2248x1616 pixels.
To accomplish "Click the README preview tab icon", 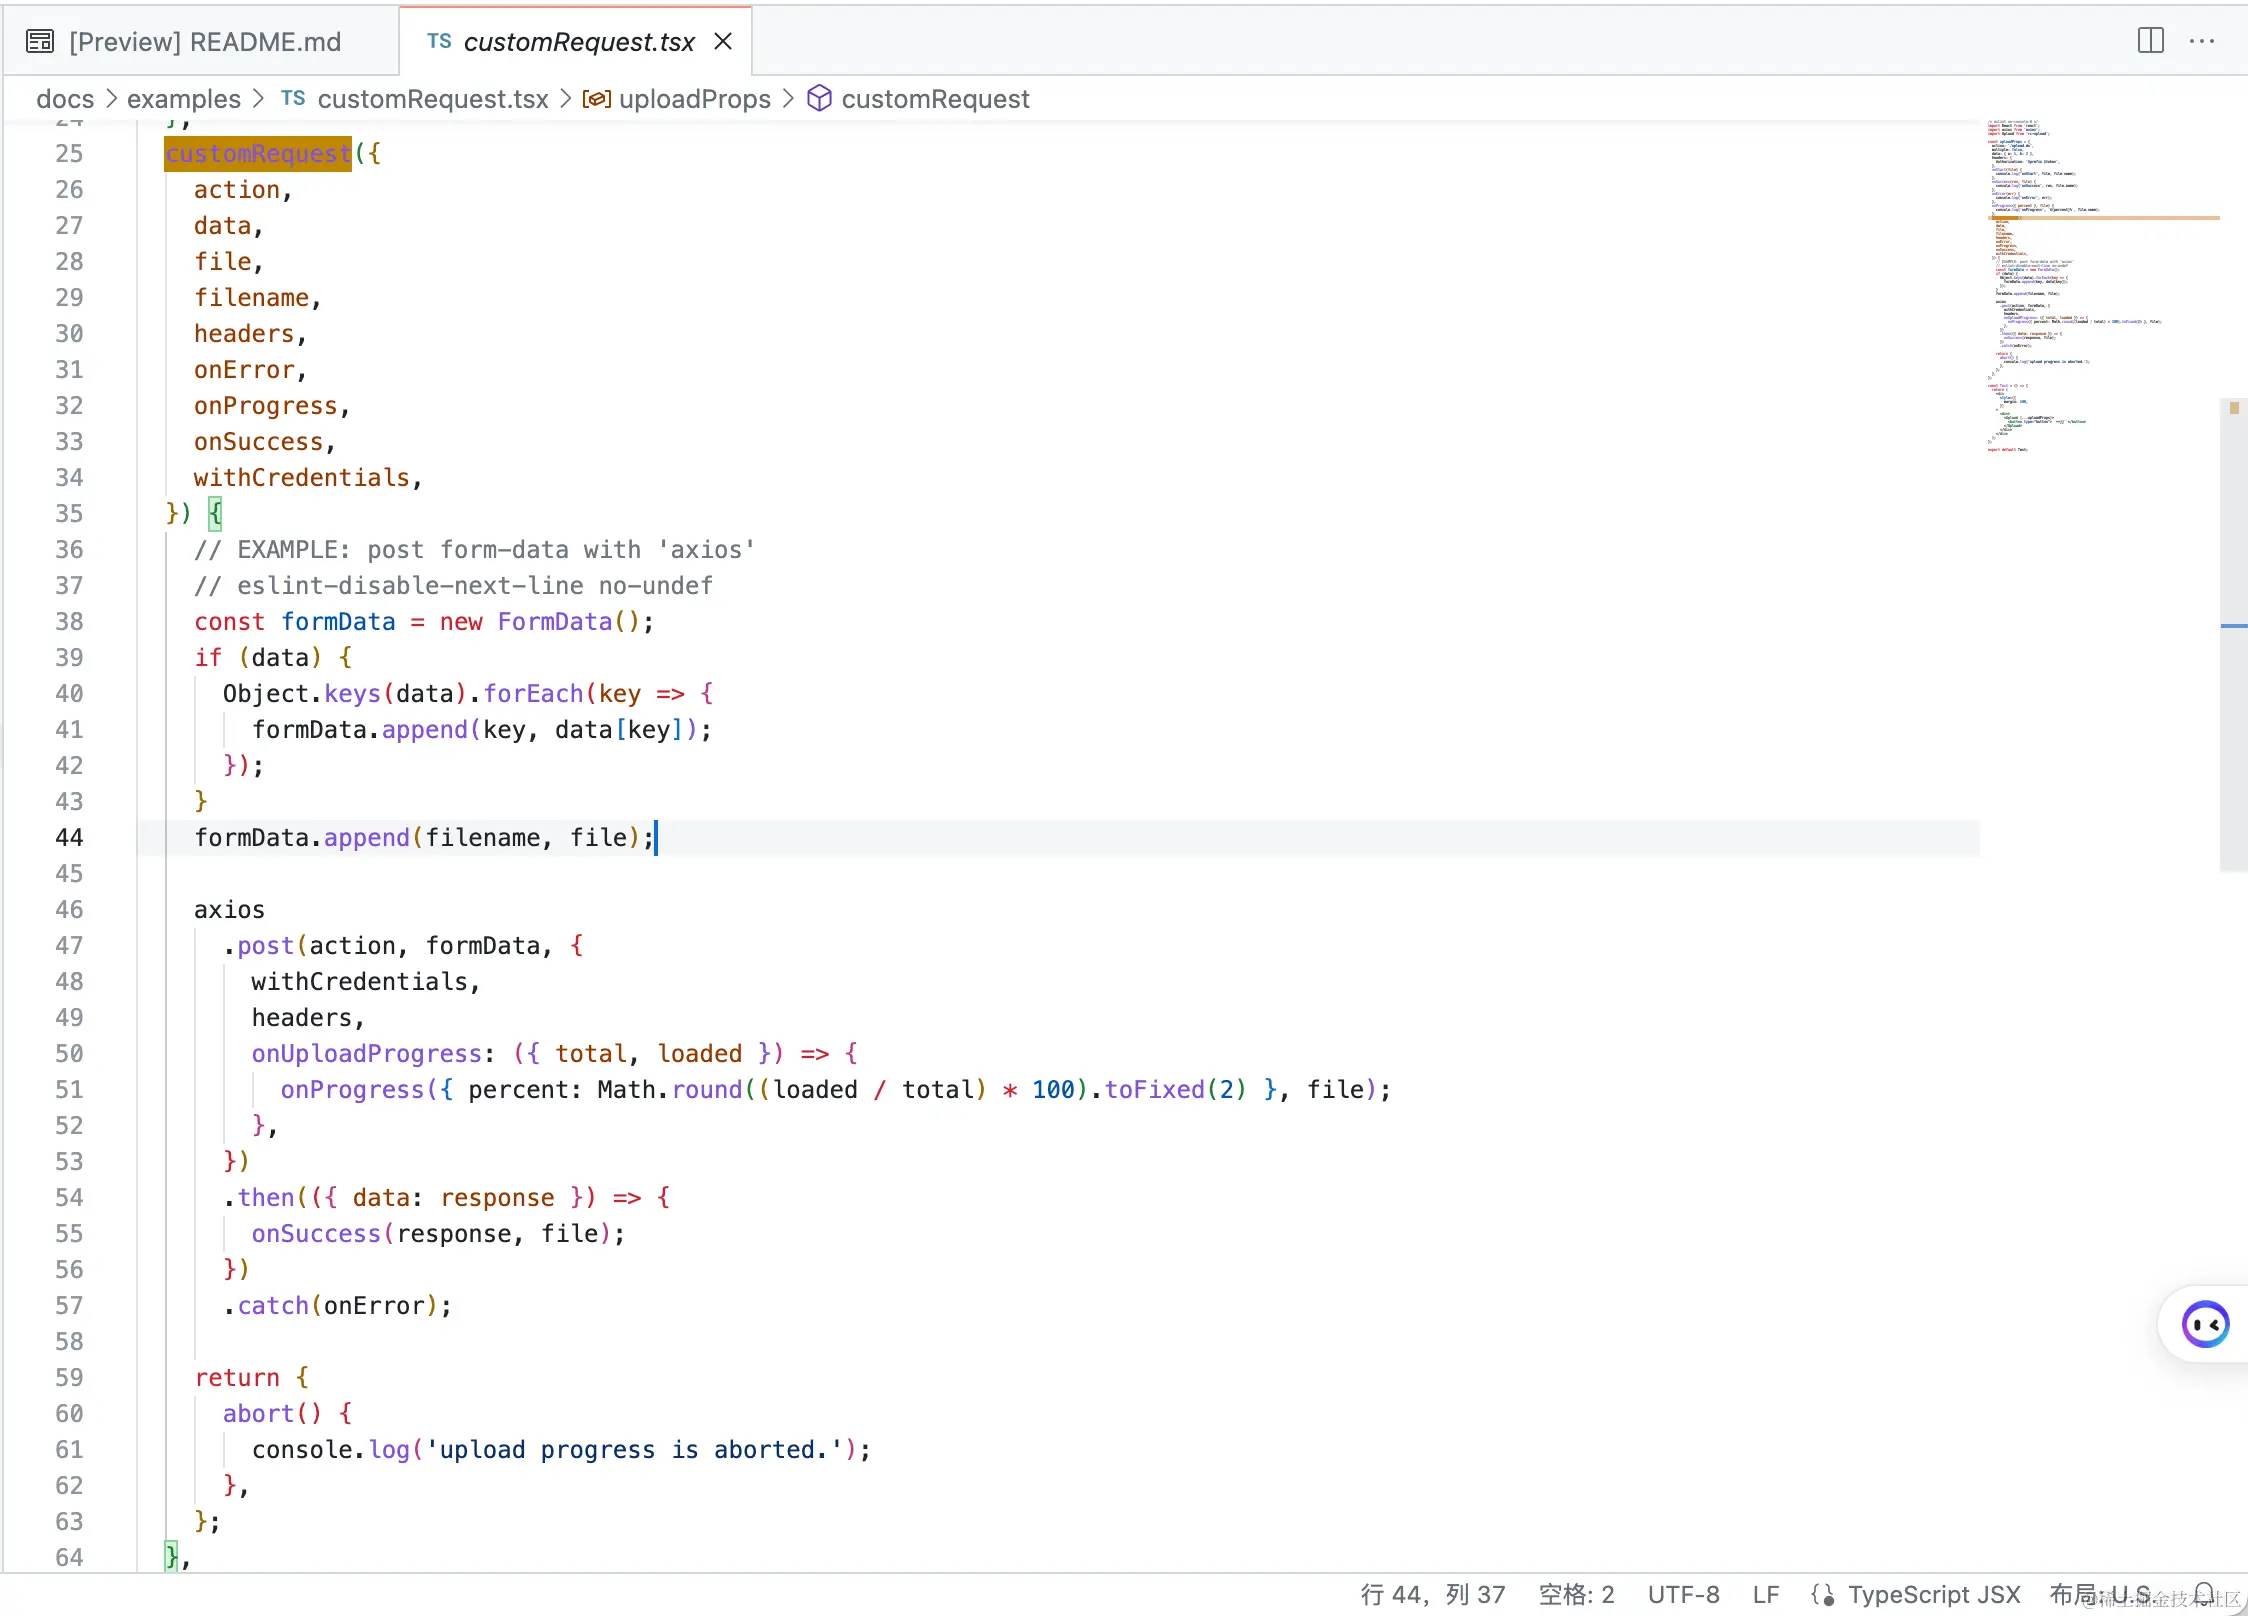I will coord(40,42).
